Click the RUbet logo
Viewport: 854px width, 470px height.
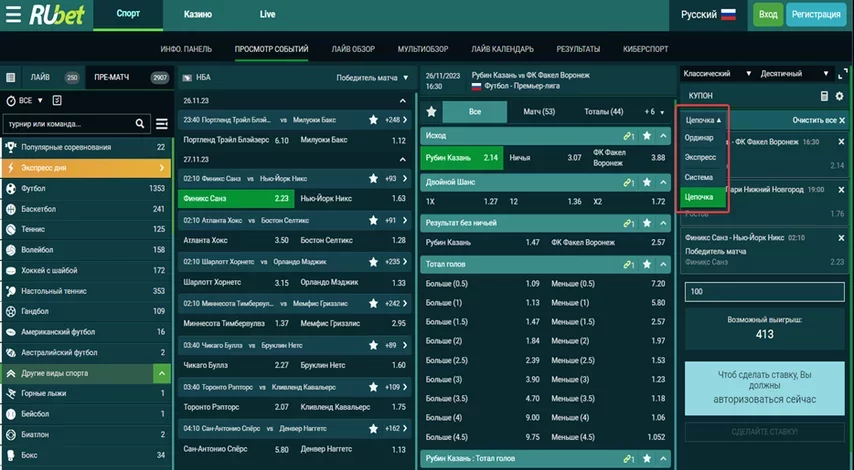[x=57, y=15]
